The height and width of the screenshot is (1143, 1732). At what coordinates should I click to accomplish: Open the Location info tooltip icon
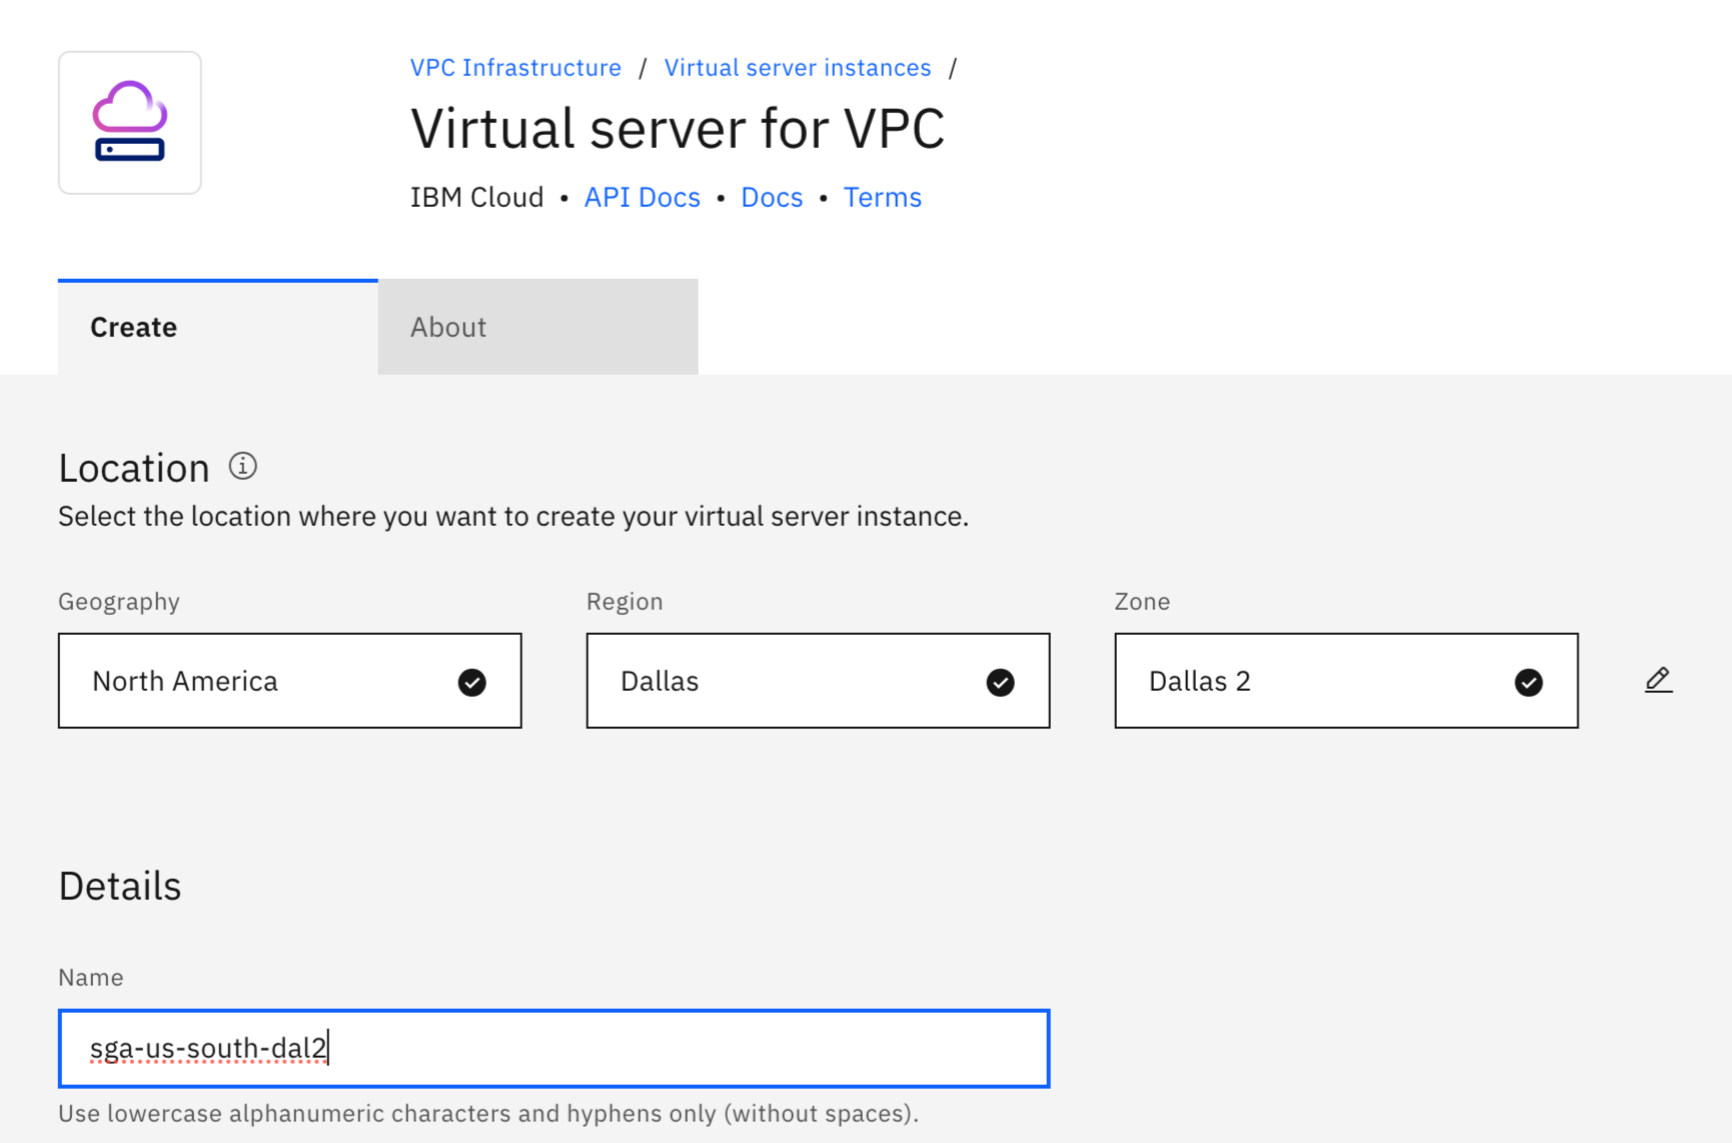243,466
